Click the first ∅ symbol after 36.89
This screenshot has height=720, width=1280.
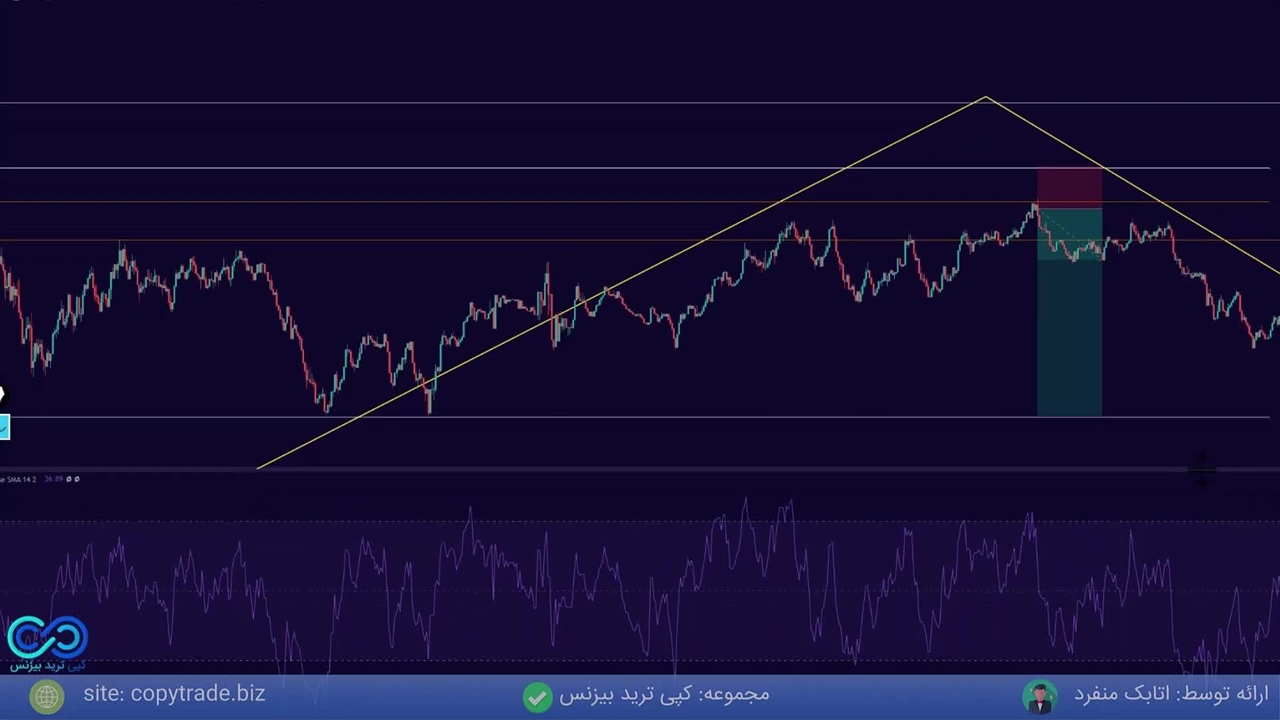[x=68, y=479]
